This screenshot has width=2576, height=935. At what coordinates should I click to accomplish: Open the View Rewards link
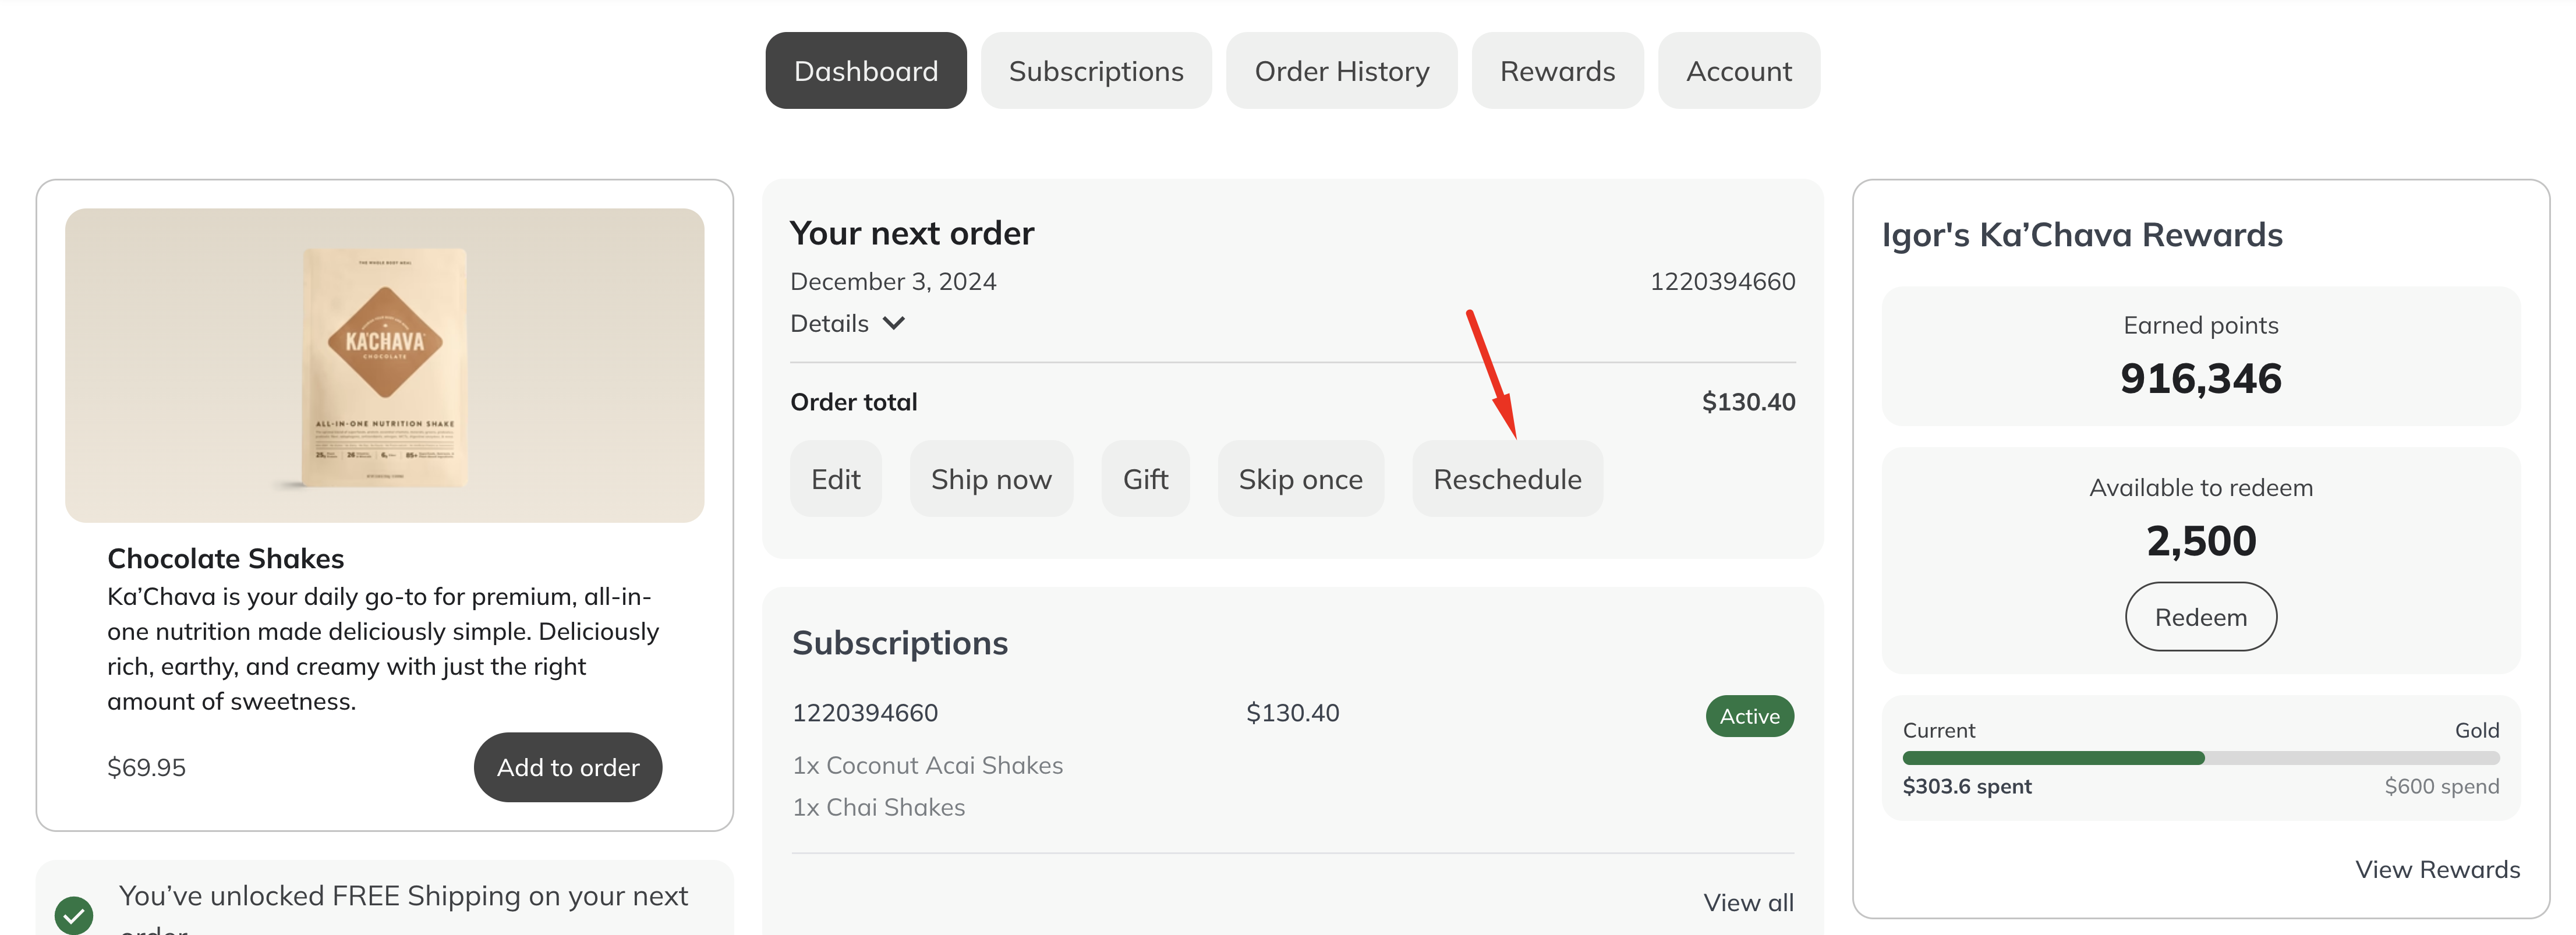click(2438, 869)
